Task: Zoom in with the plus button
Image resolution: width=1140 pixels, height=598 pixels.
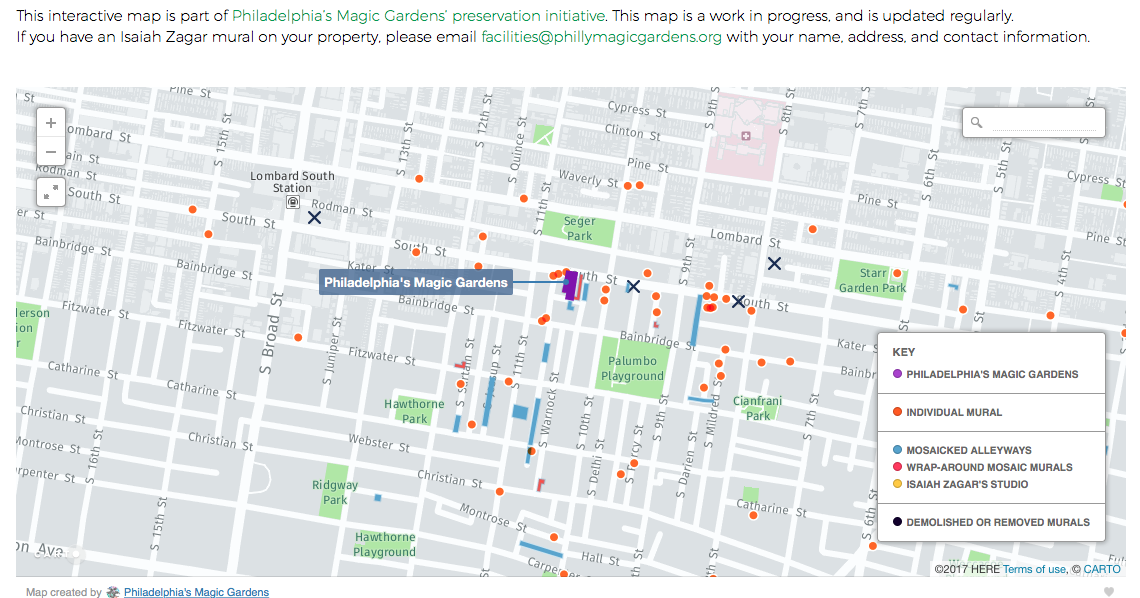Action: [x=51, y=123]
